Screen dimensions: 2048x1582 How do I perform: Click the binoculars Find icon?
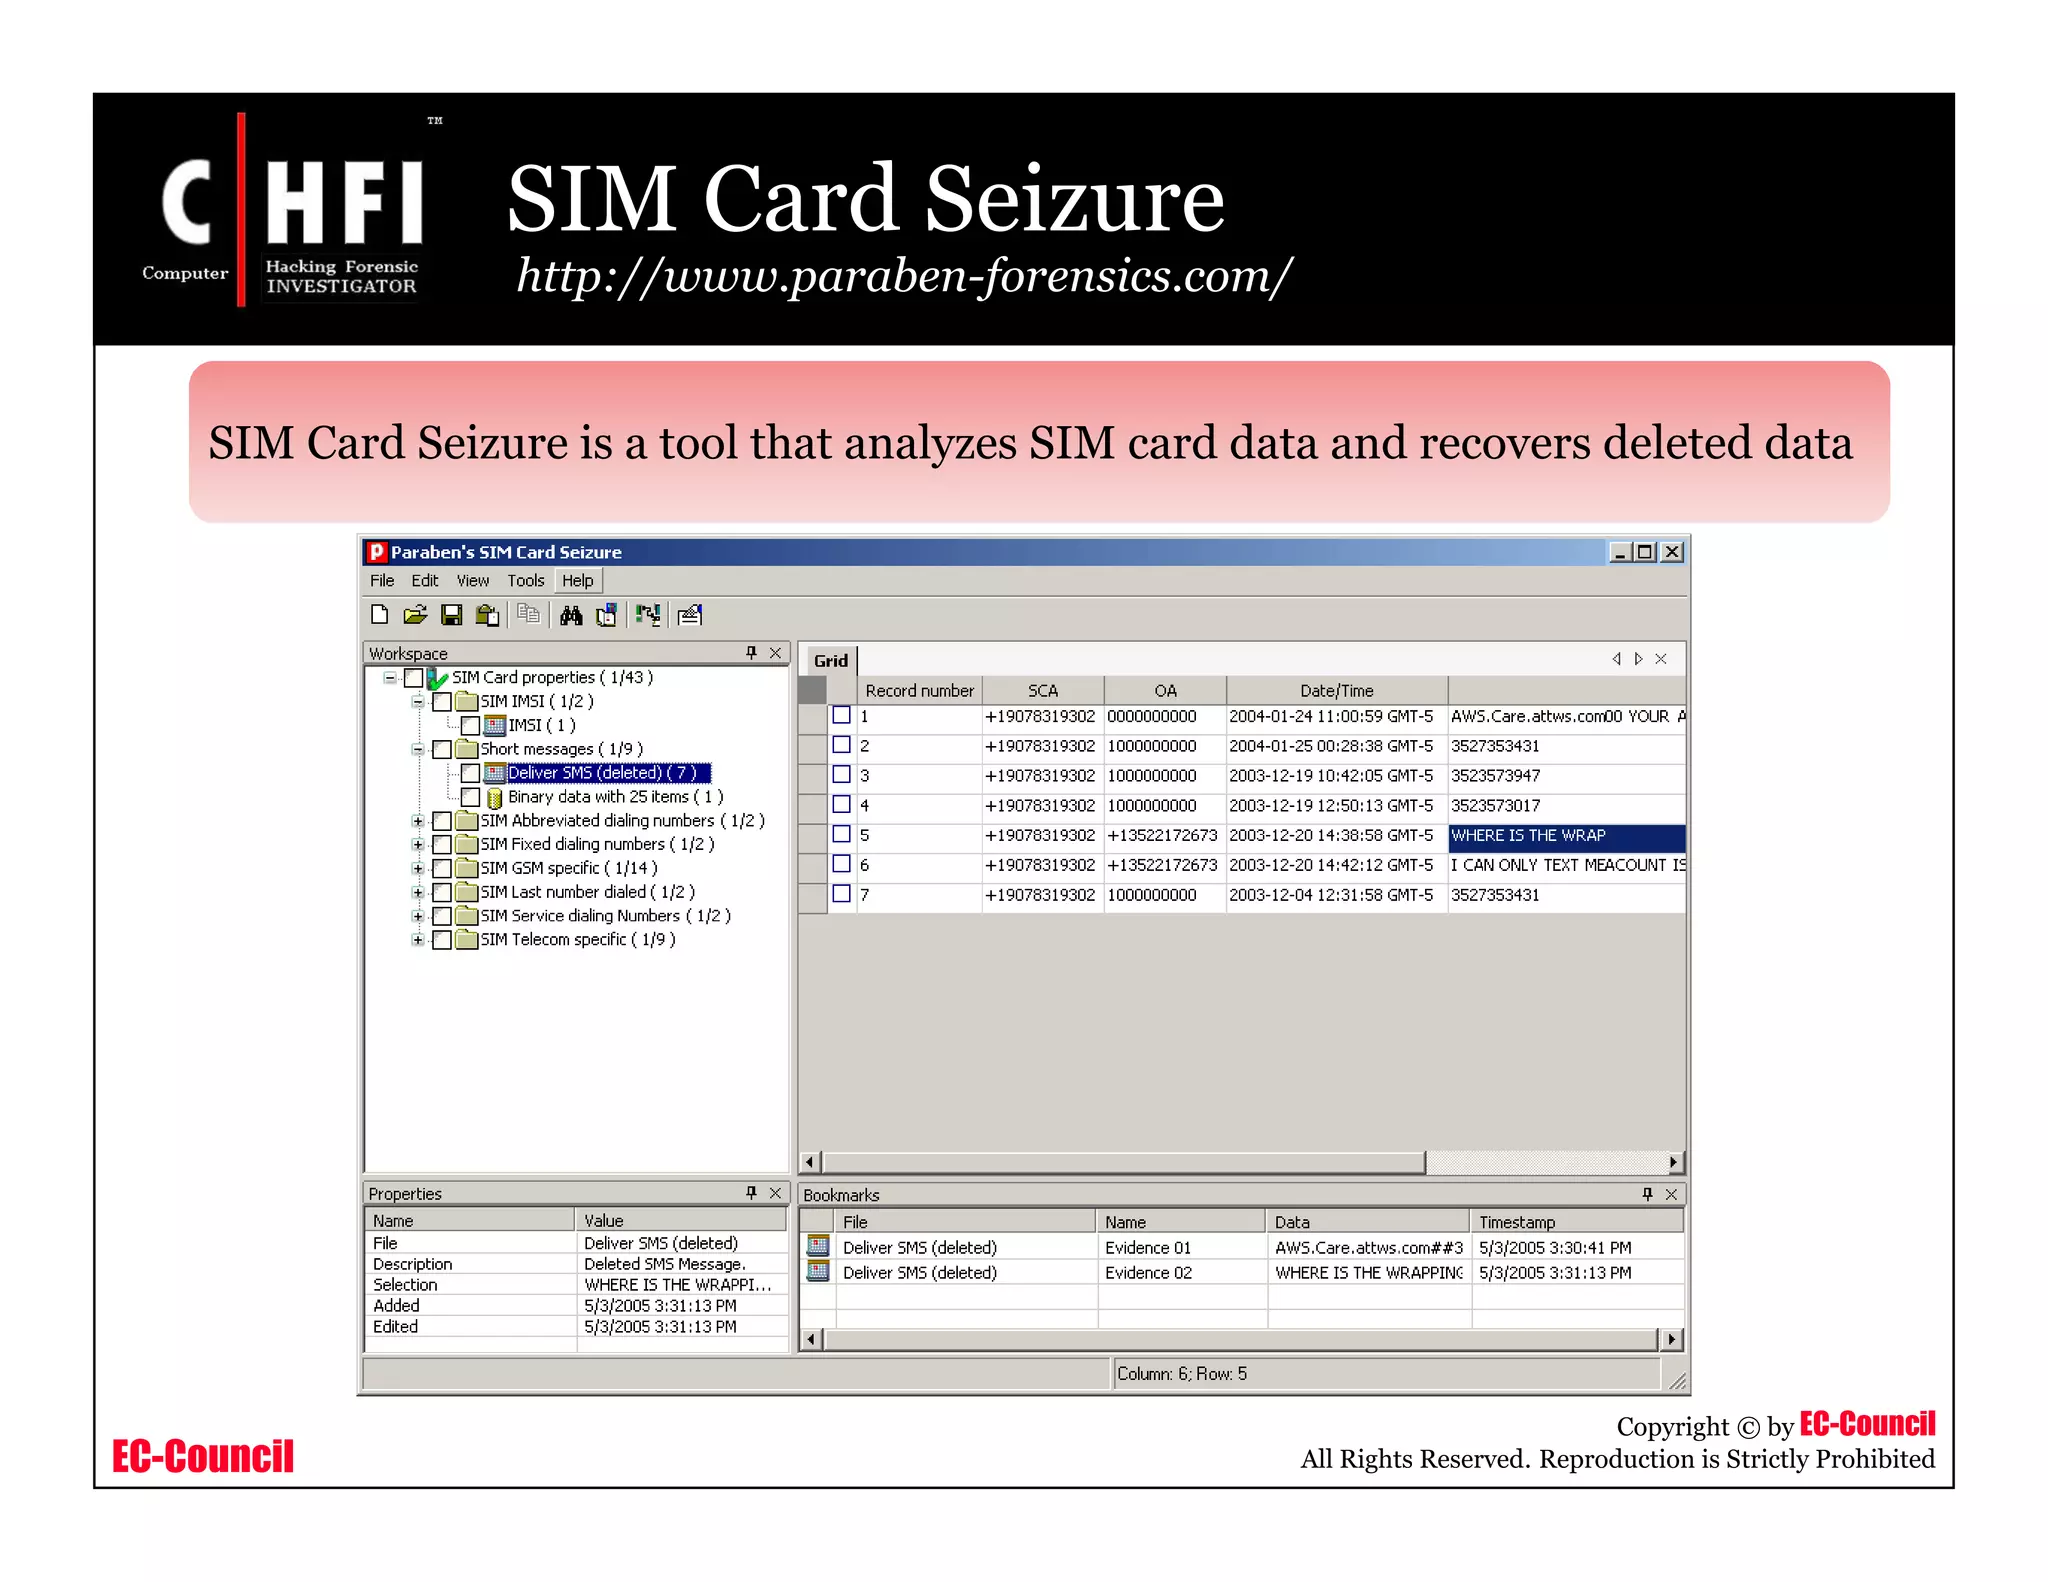click(571, 615)
